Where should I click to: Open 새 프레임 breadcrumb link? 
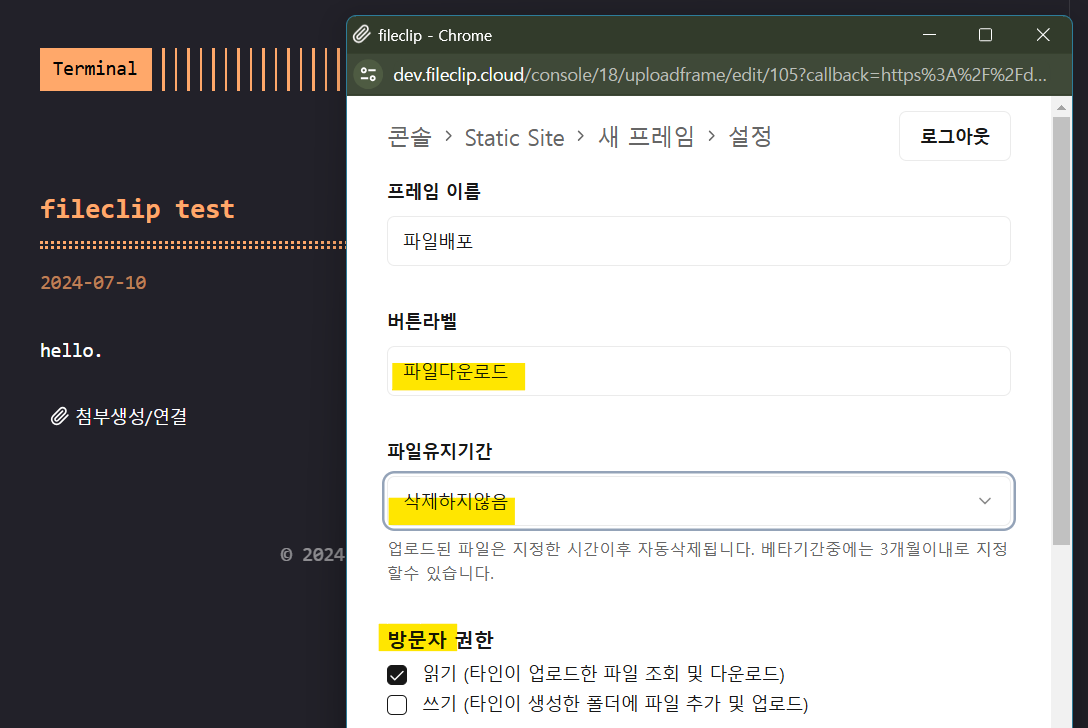[x=646, y=137]
